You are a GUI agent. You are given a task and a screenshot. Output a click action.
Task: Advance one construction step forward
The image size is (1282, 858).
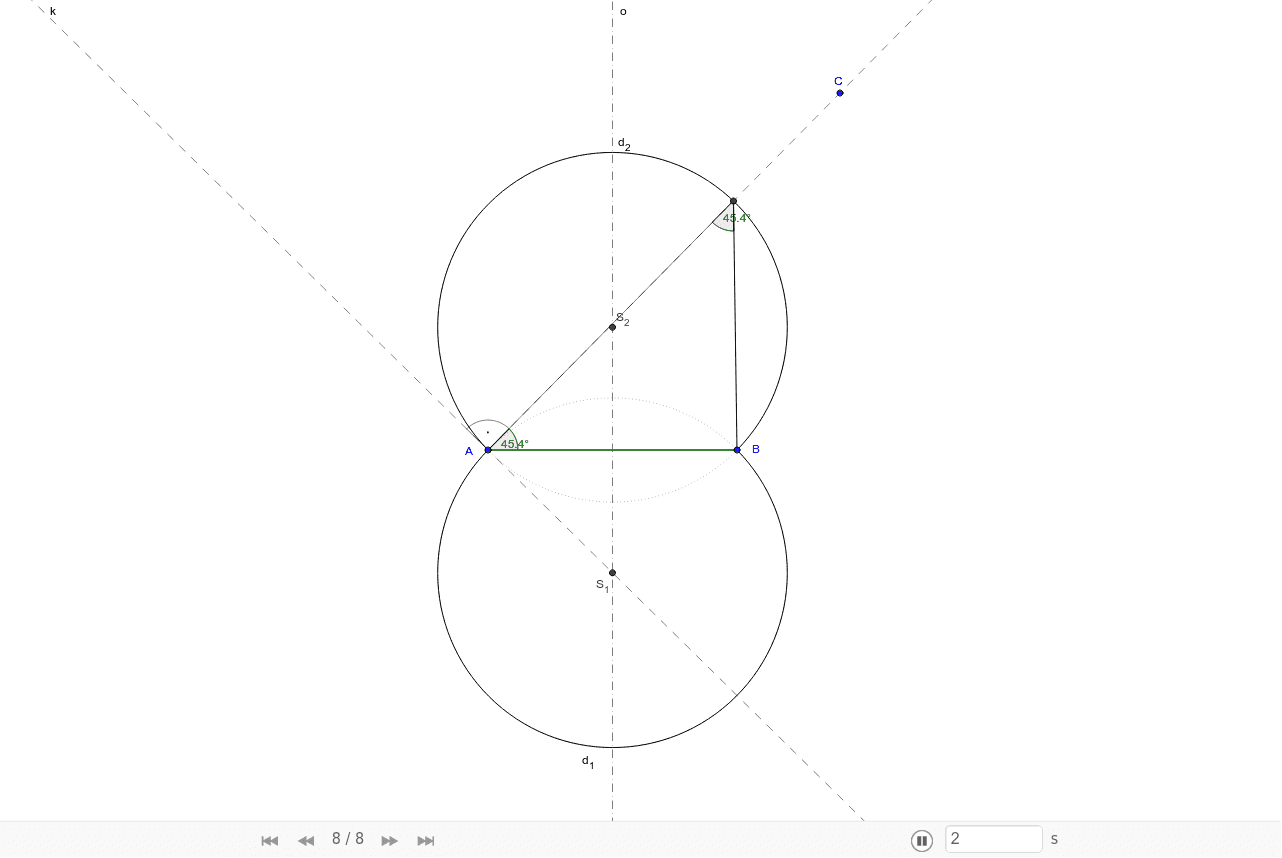tap(390, 840)
